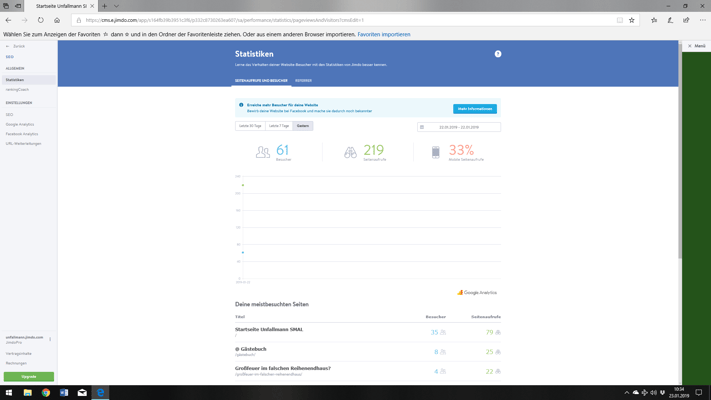Expand the account options menu in sidebar
711x400 pixels.
pos(50,339)
